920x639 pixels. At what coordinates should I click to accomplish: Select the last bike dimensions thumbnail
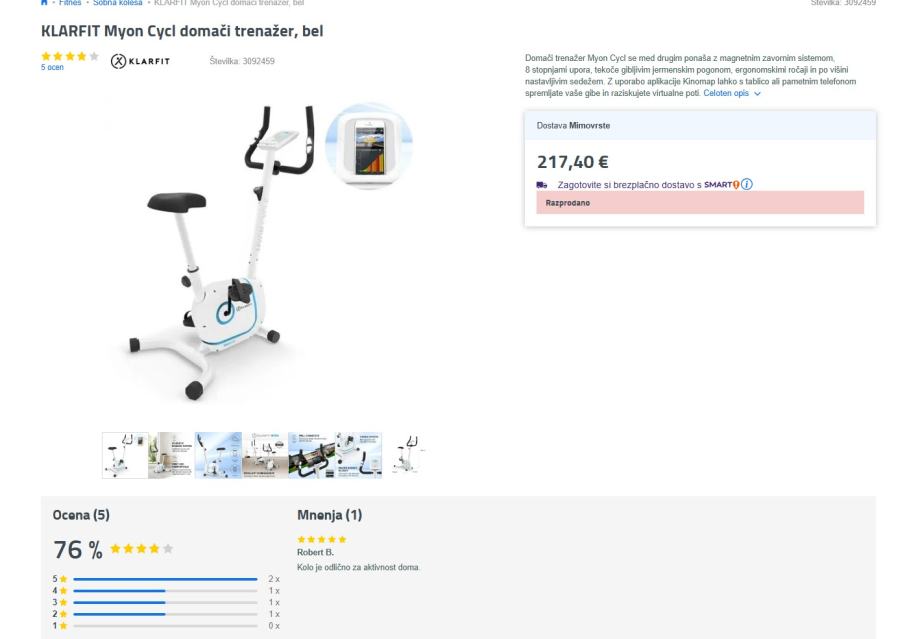click(405, 455)
